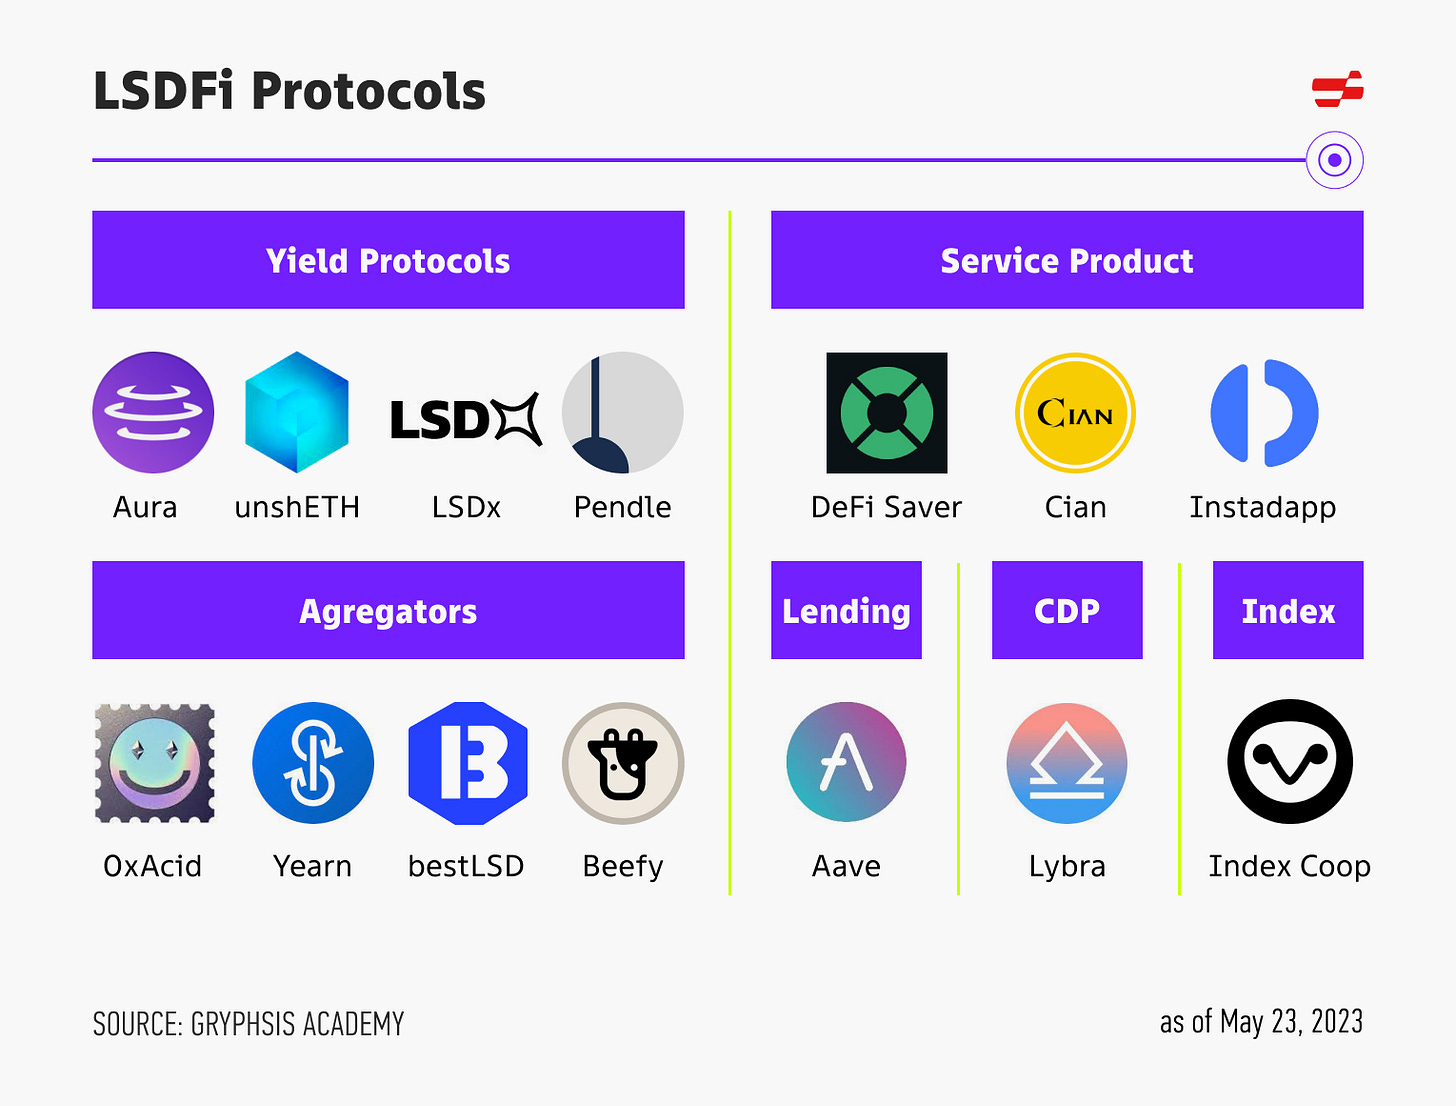Select the unshETH cube icon
This screenshot has width=1456, height=1106.
point(297,412)
